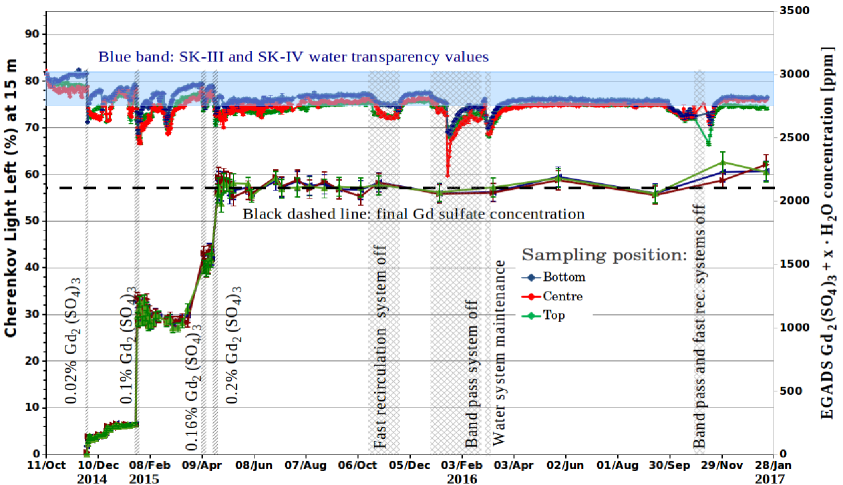The width and height of the screenshot is (843, 485).
Task: Click the '0.1% Gd2(SO4)3' vertical label
Action: [127, 345]
